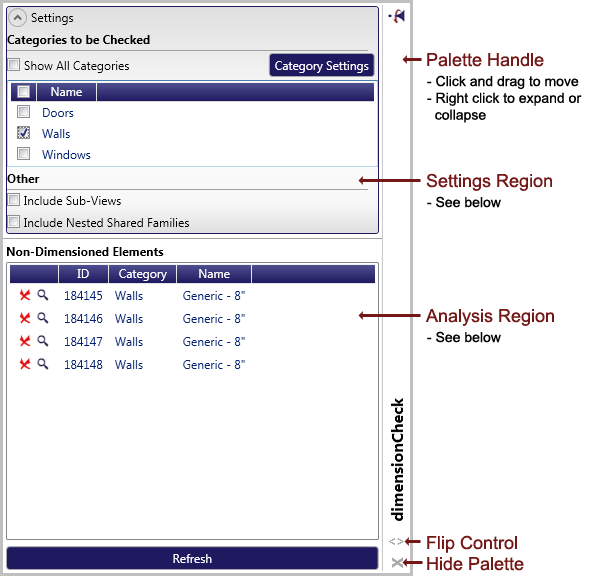The height and width of the screenshot is (576, 600).
Task: Sort by the Category column header
Action: (x=142, y=274)
